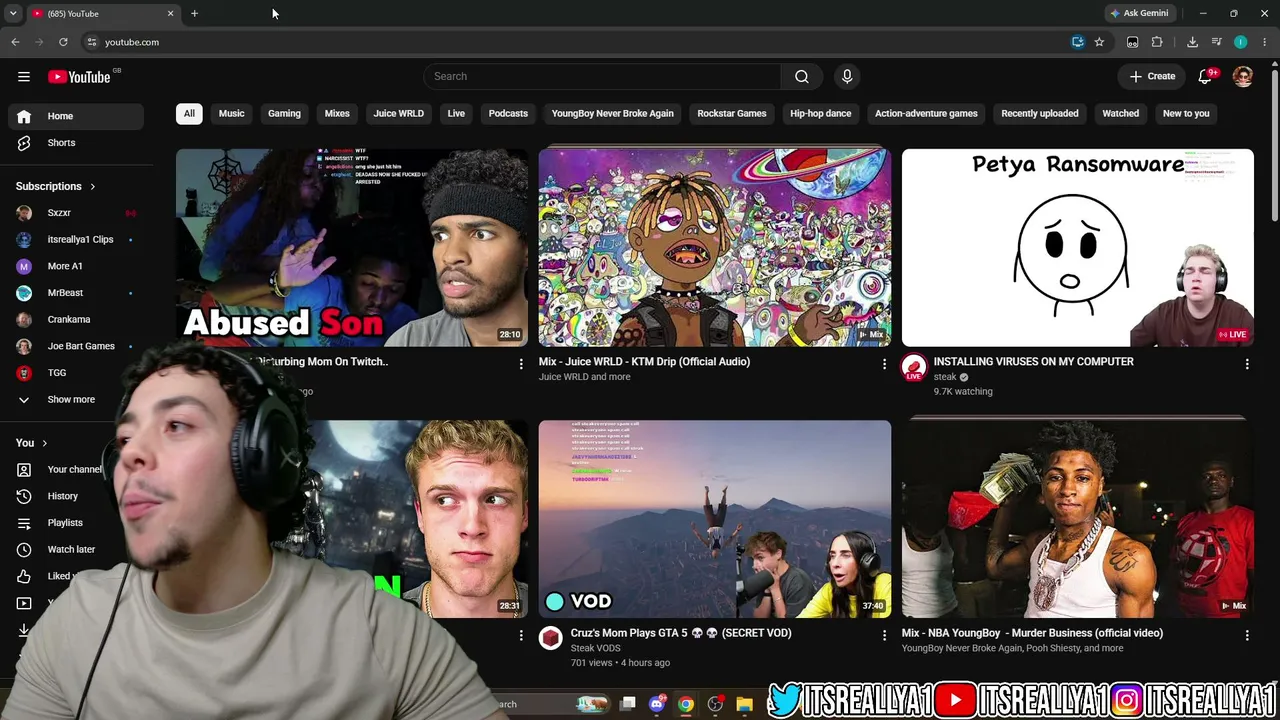Open the hamburger guide menu
This screenshot has width=1280, height=720.
pos(24,76)
